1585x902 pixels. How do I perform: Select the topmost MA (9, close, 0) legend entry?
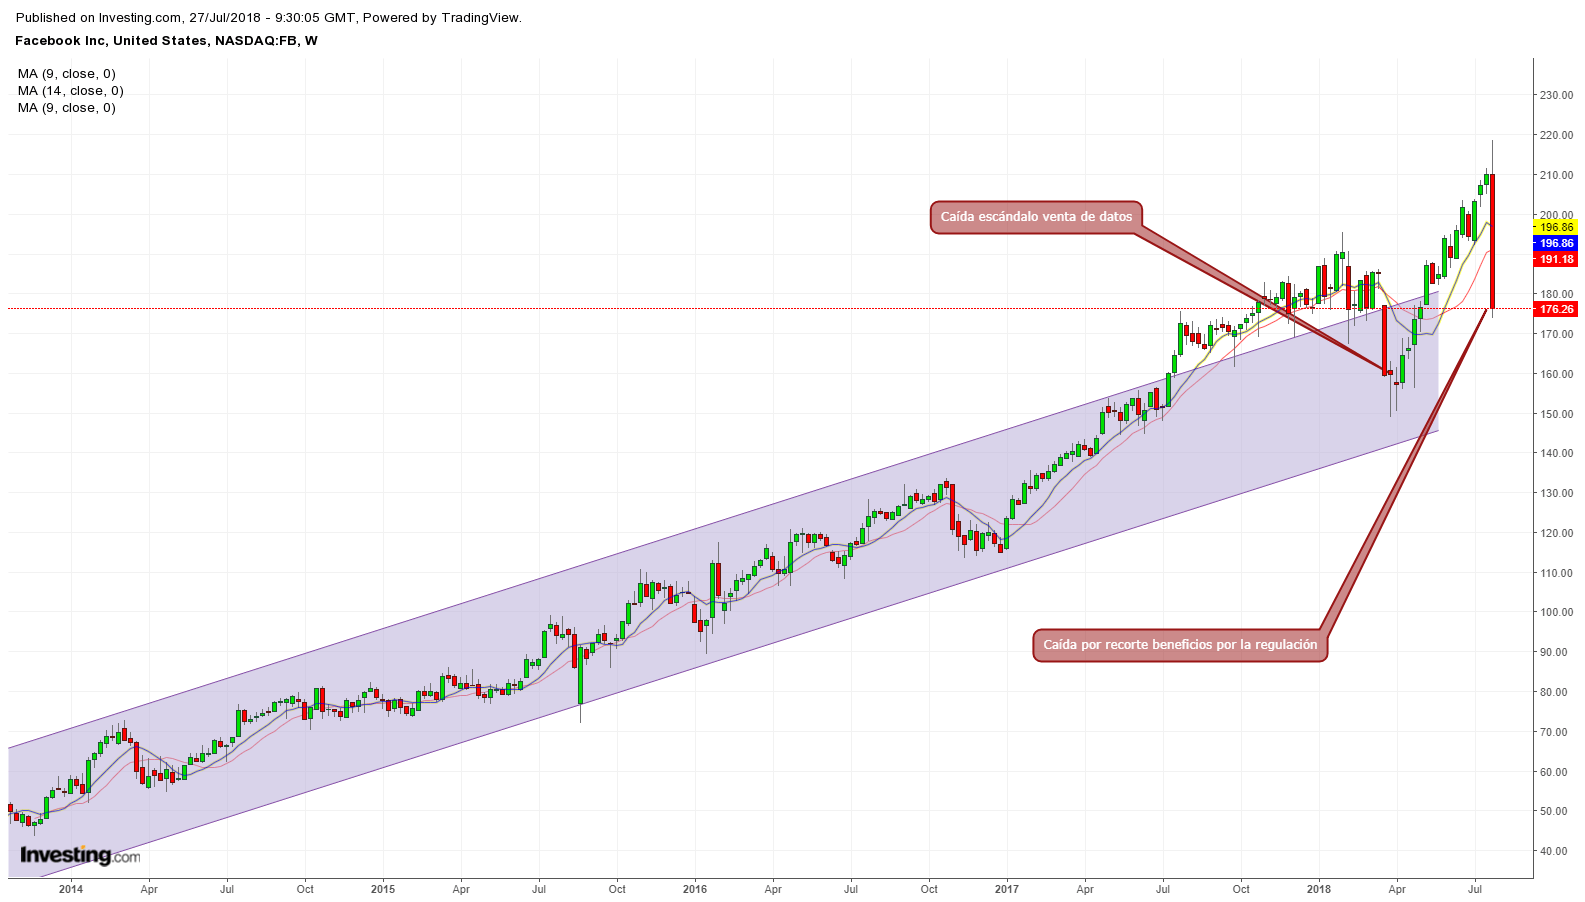pyautogui.click(x=66, y=74)
